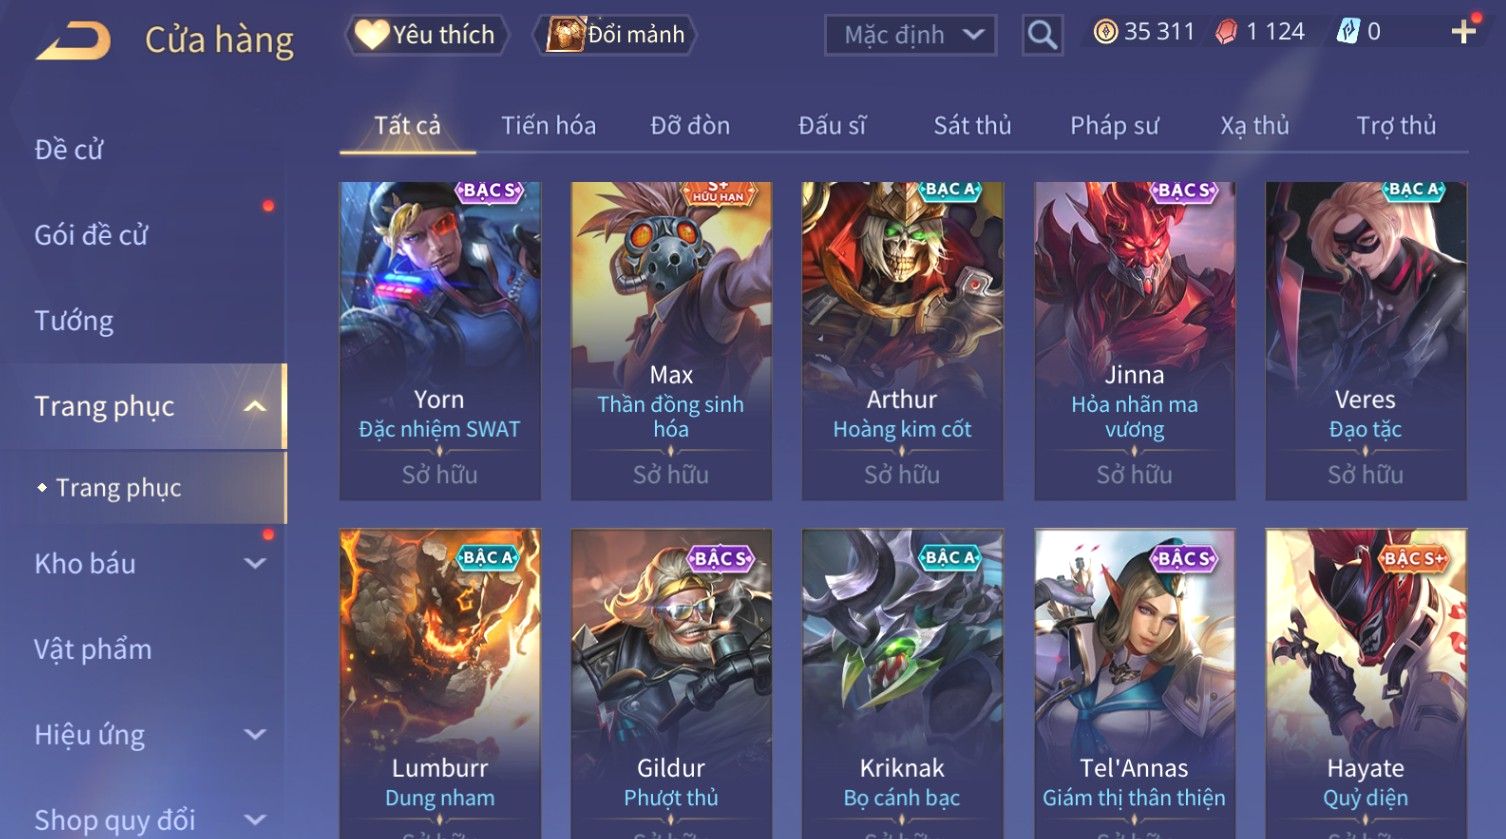Click the chest icon in Đổi mảnh
Screen dimensions: 1506x839
click(565, 35)
